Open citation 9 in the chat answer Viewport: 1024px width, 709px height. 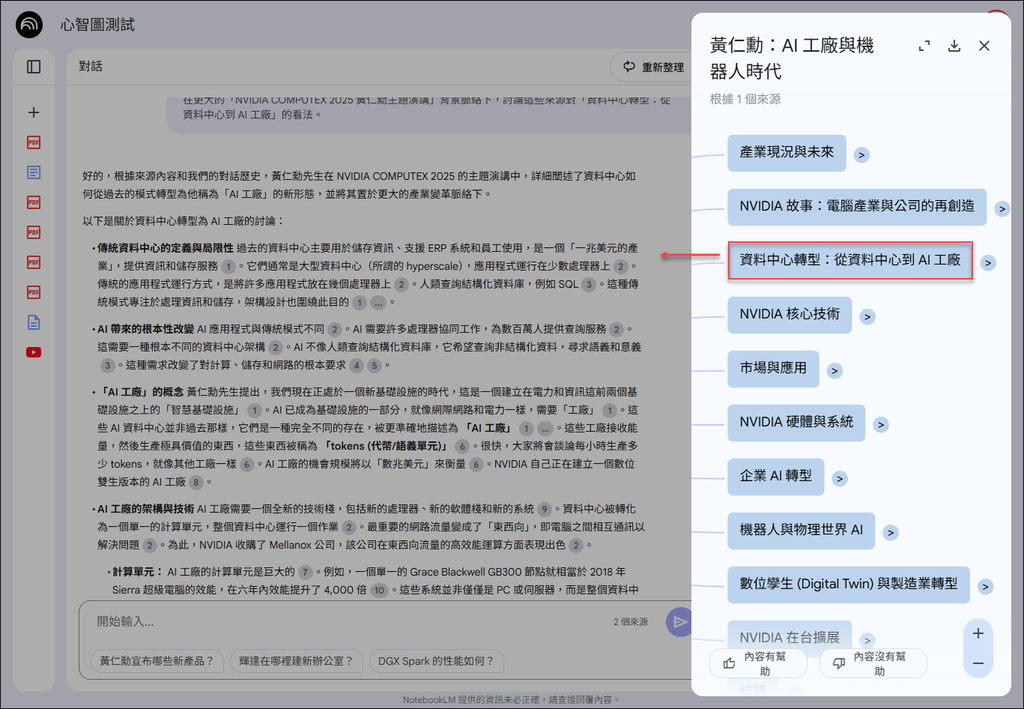coord(545,509)
